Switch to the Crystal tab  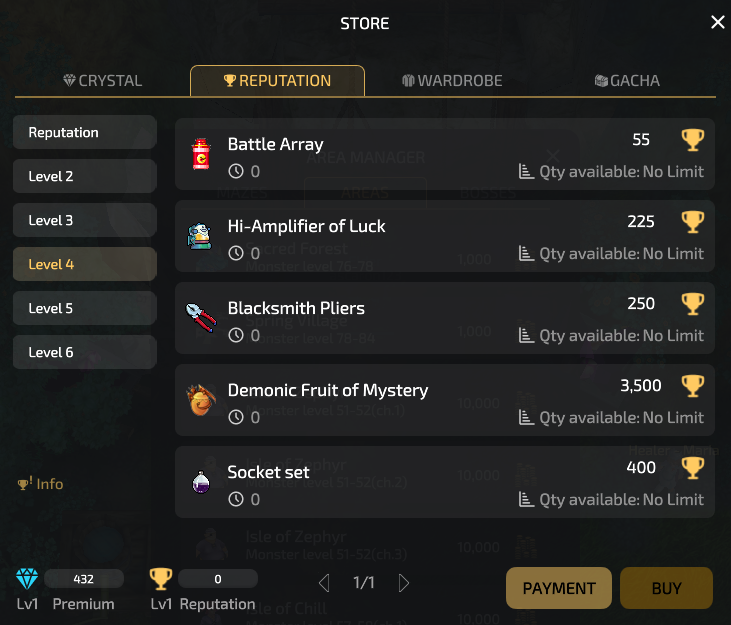(102, 81)
